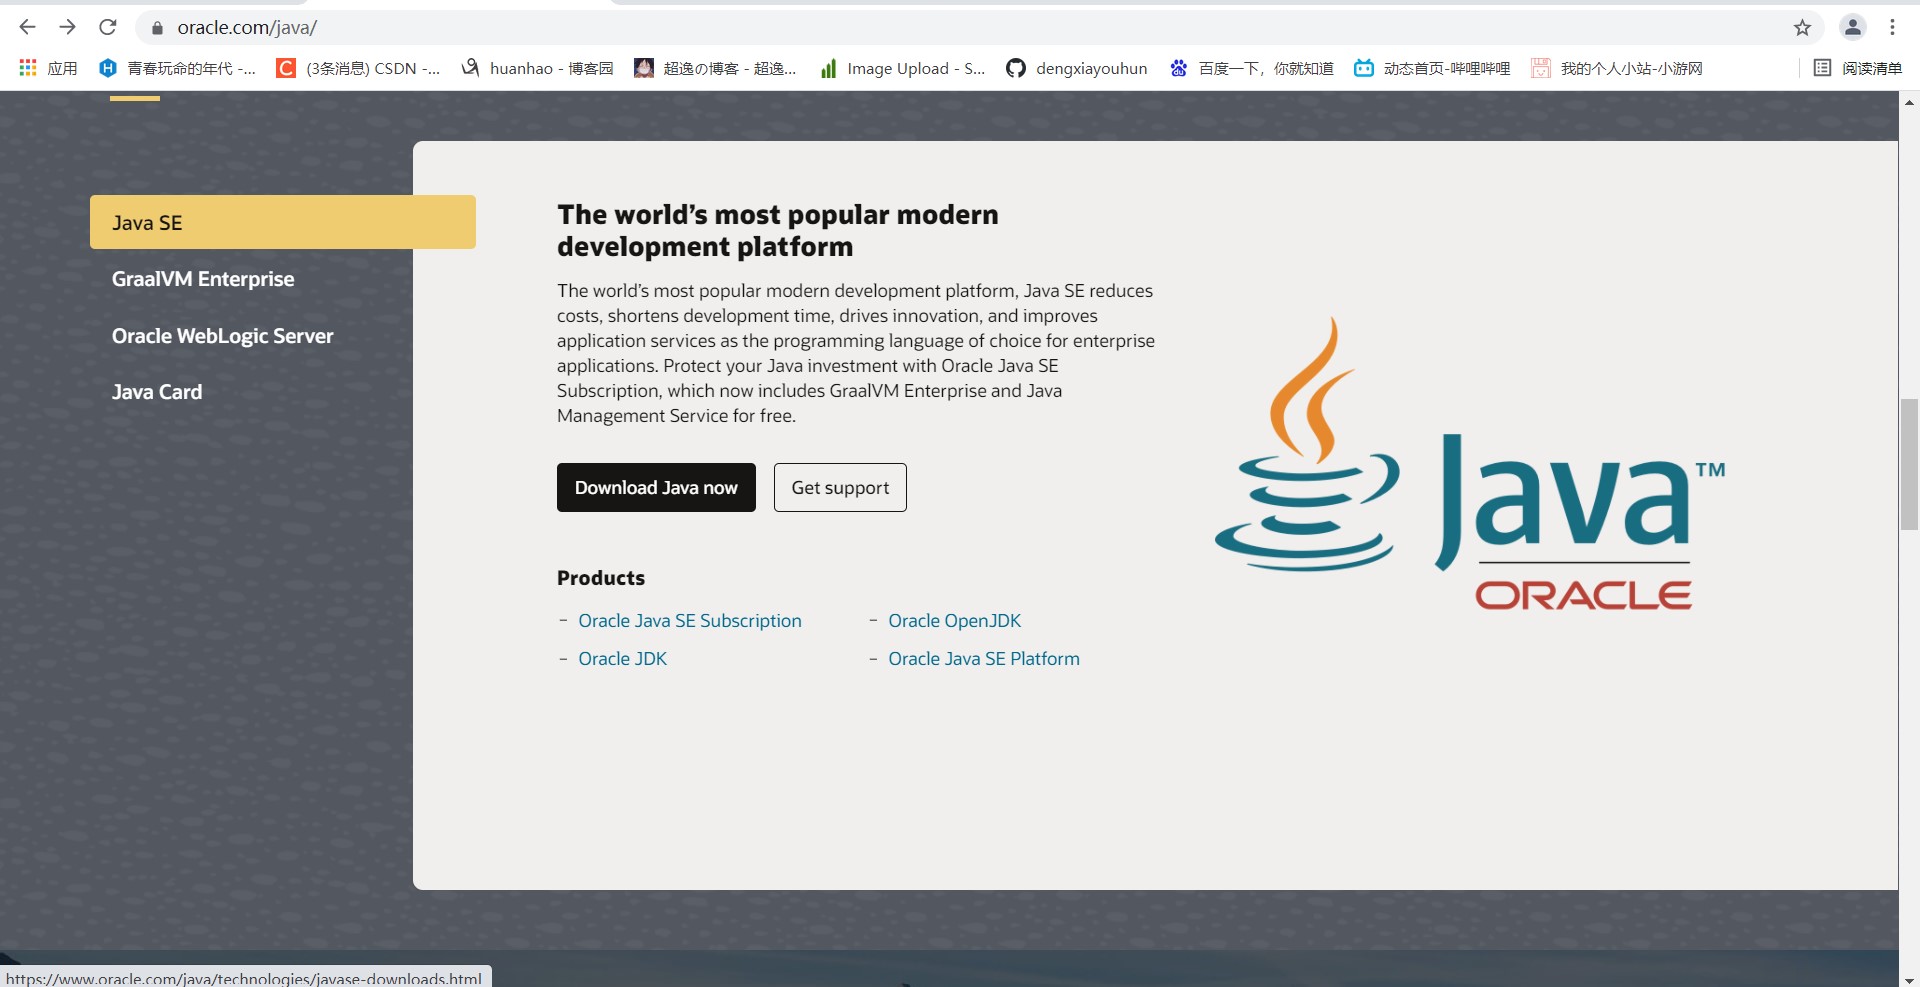1920x987 pixels.
Task: Bookmark this page with the star icon
Action: 1802,28
